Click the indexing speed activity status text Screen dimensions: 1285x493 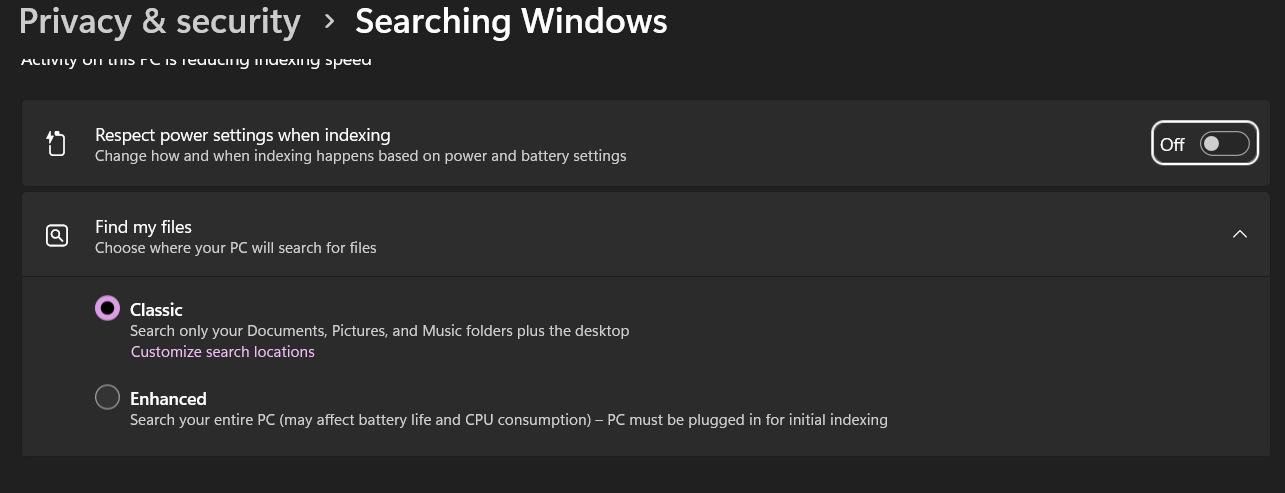click(196, 61)
